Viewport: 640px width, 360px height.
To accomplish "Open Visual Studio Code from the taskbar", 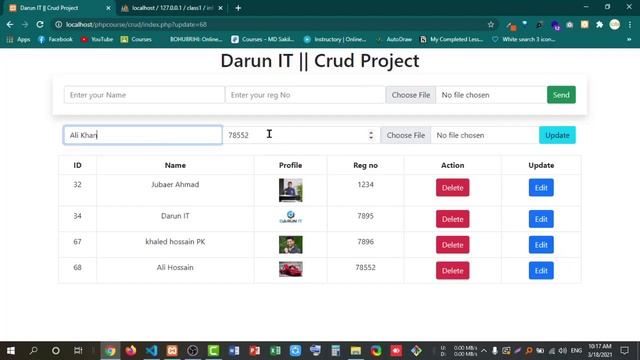I will pos(151,351).
